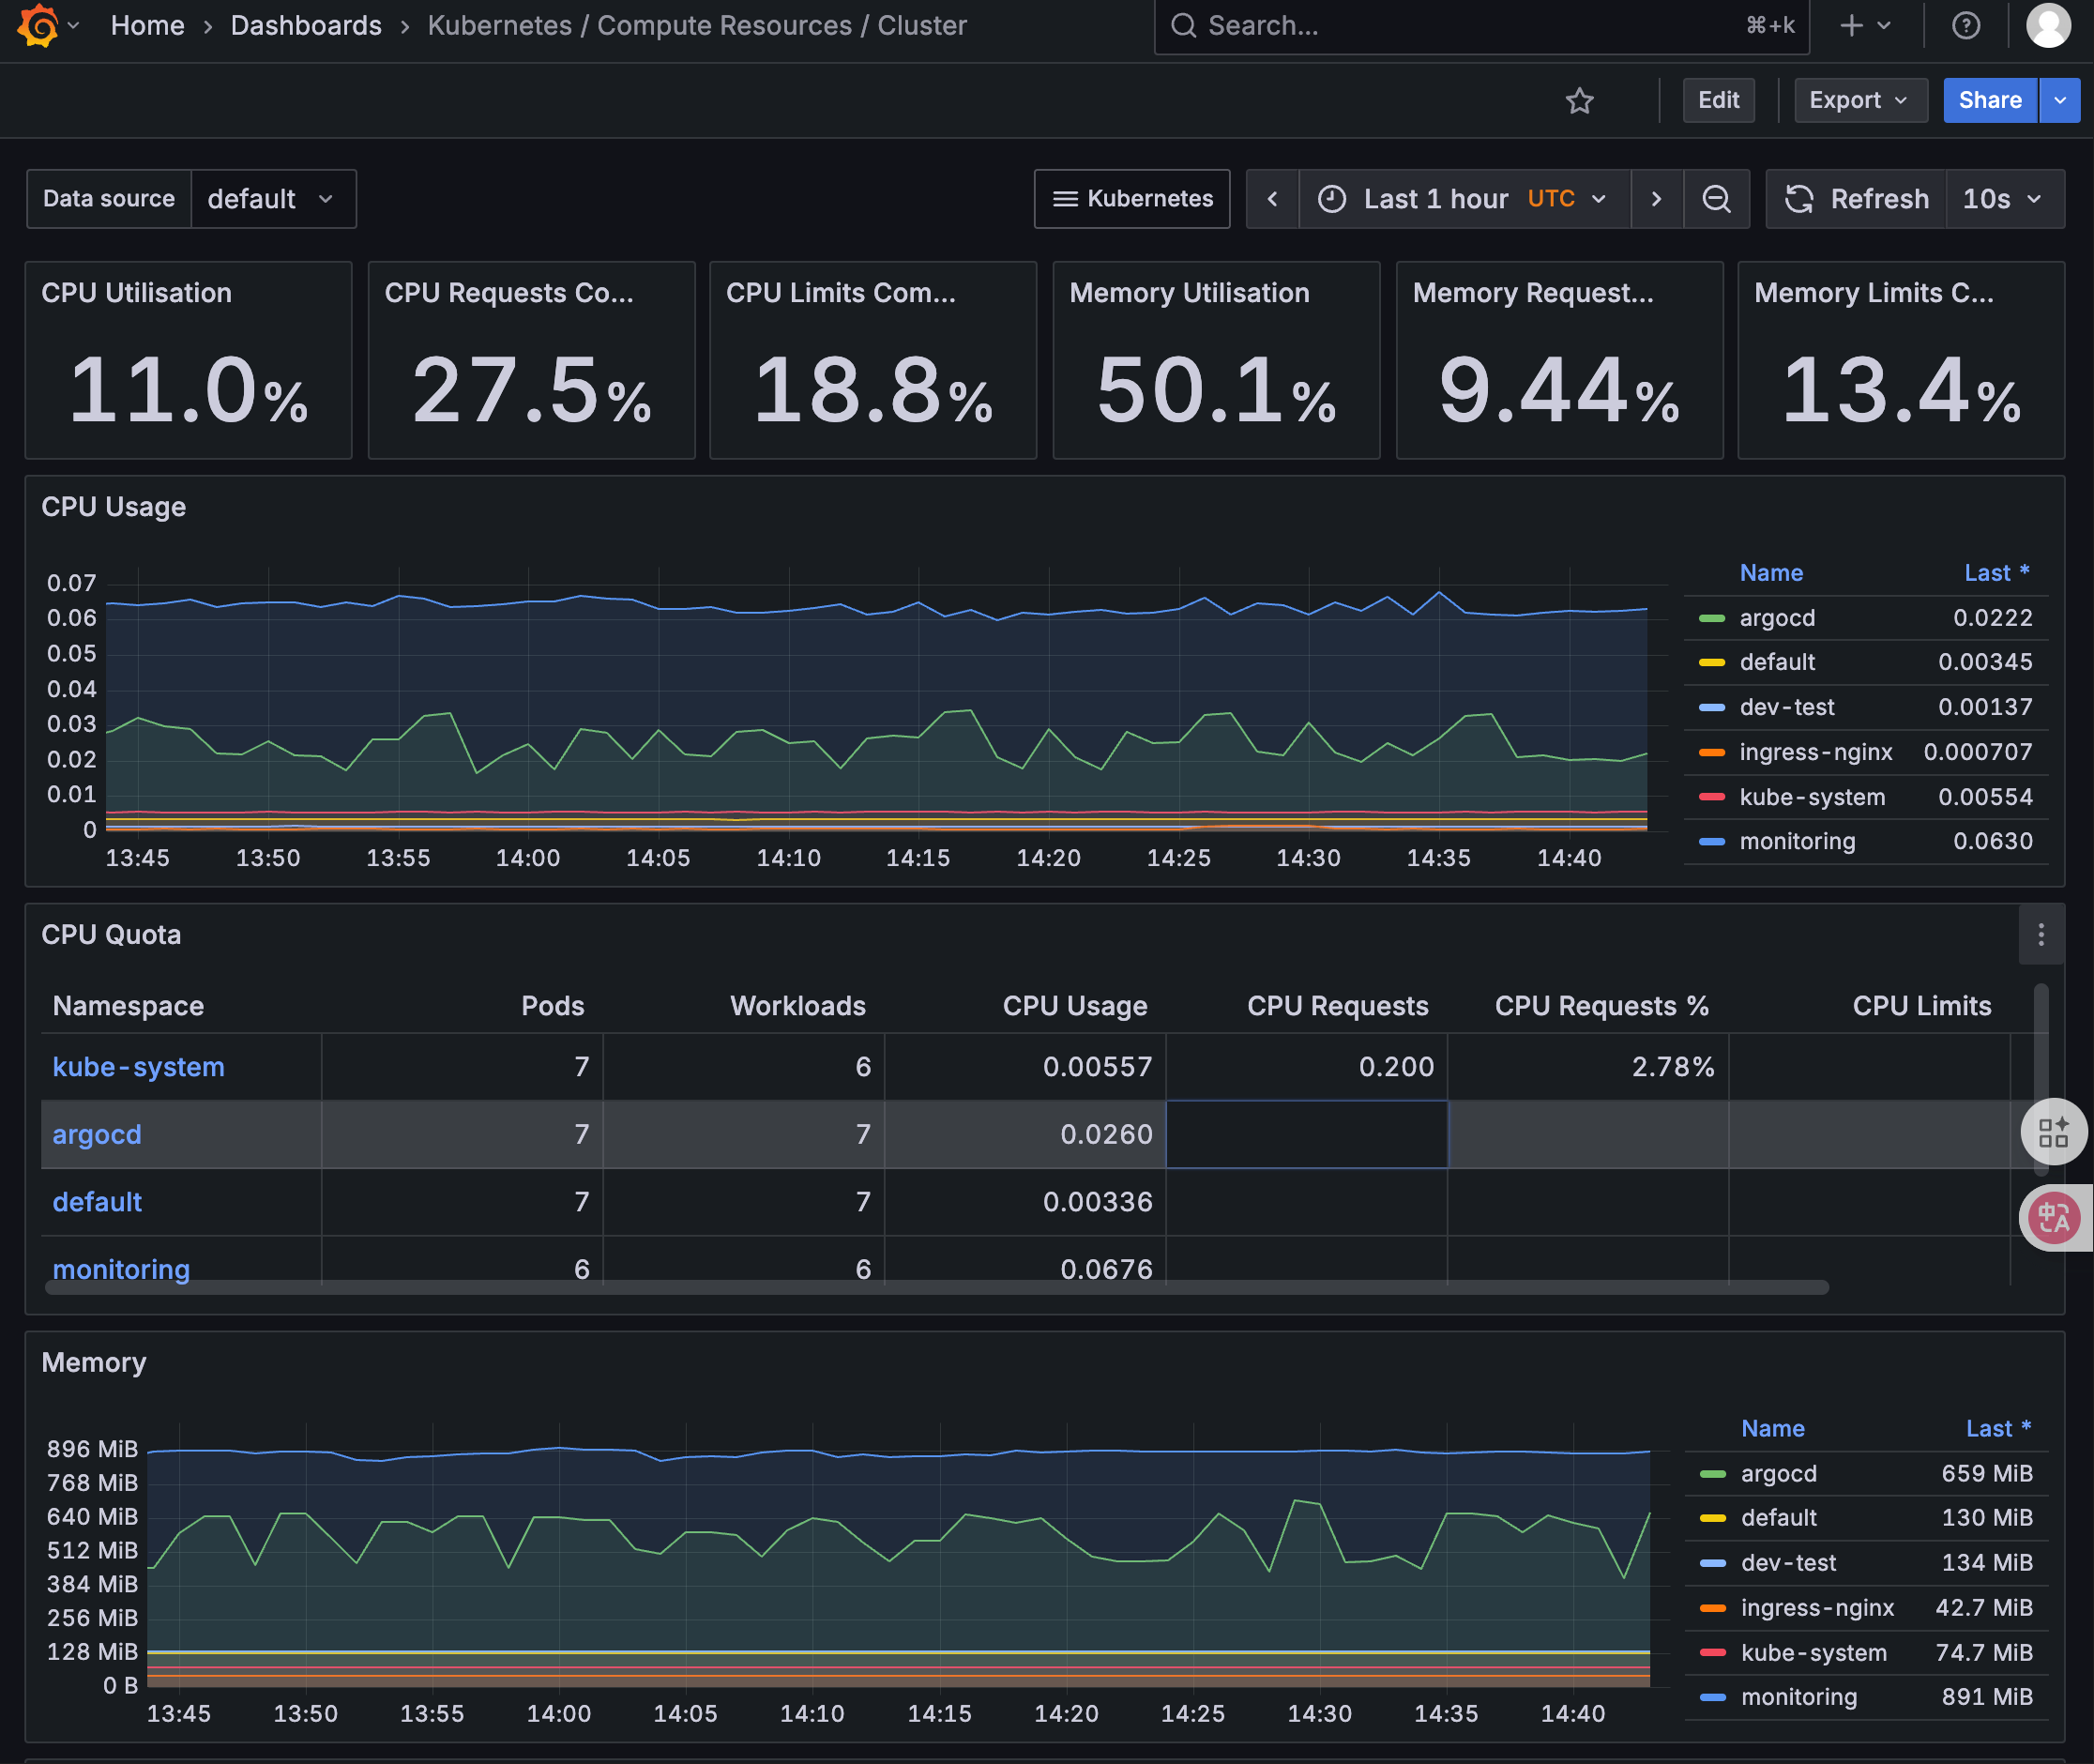Screen dimensions: 2094x1764
Task: Open the argocd namespace link
Action: (x=97, y=1134)
